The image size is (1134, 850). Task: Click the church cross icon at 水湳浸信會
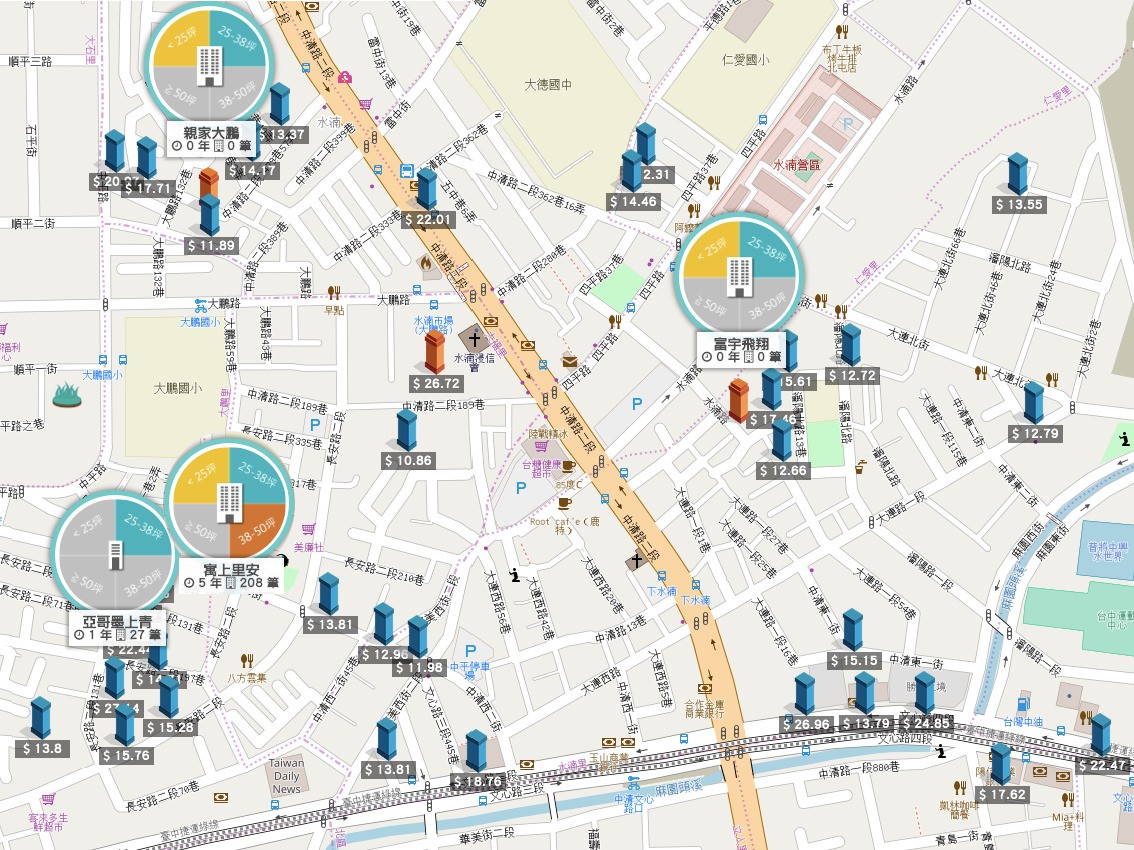point(474,339)
